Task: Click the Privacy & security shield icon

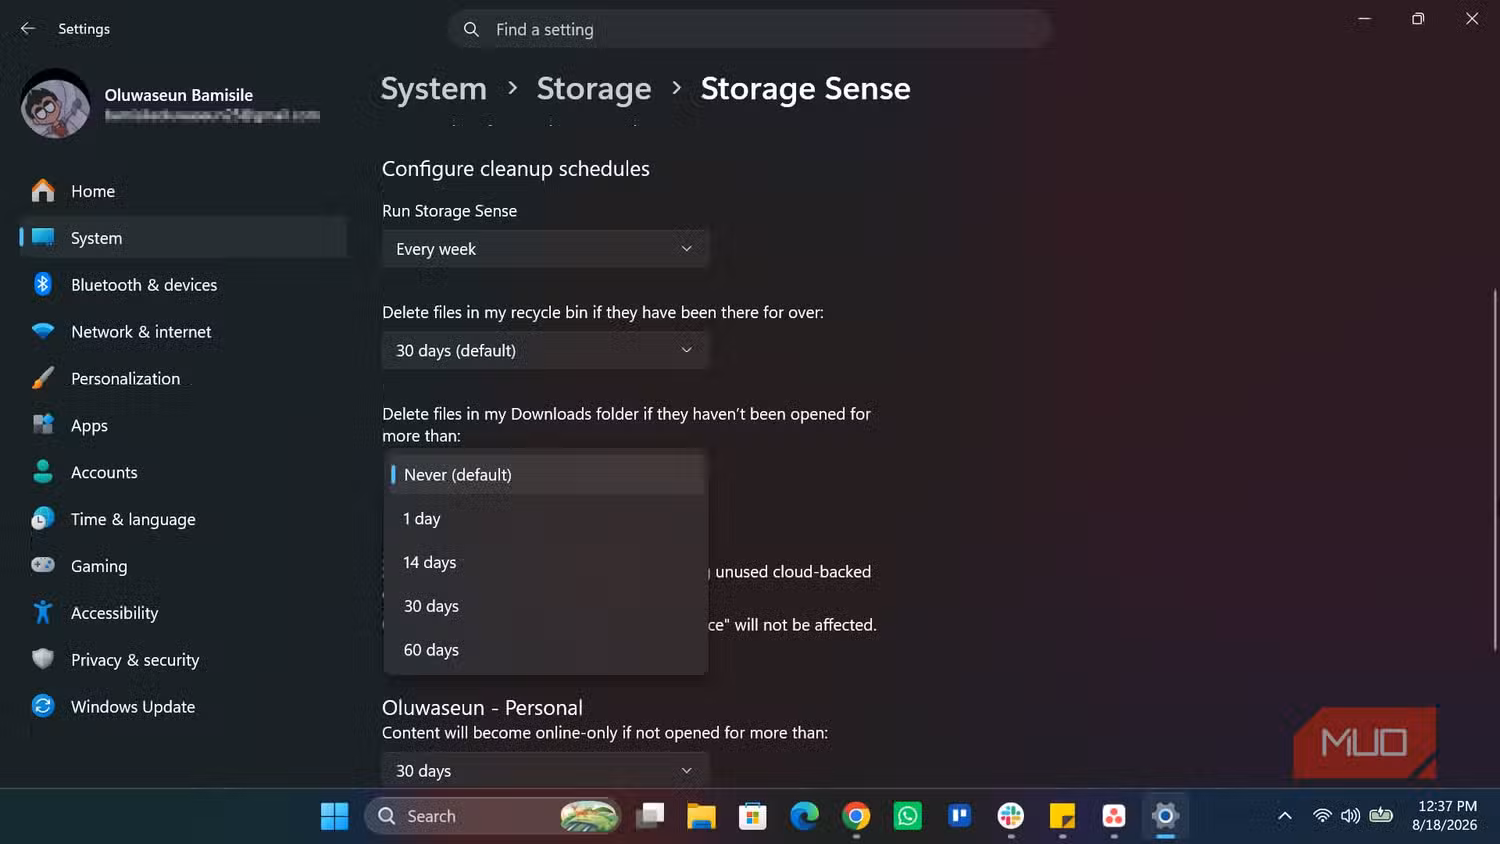Action: 43,659
